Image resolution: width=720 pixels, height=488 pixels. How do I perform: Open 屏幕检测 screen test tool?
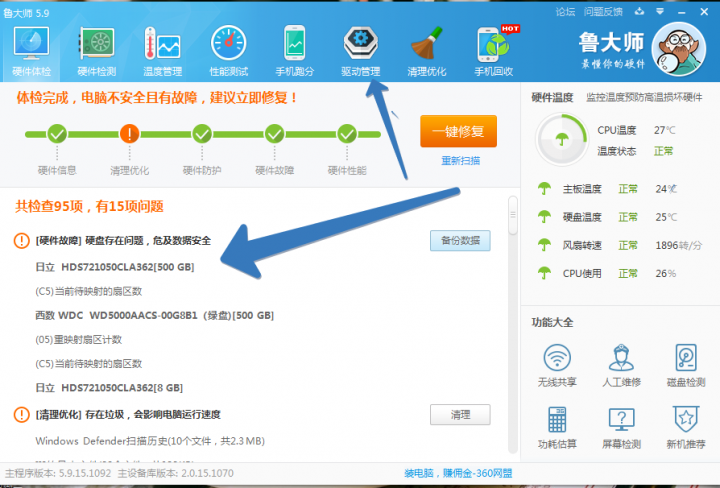621,427
